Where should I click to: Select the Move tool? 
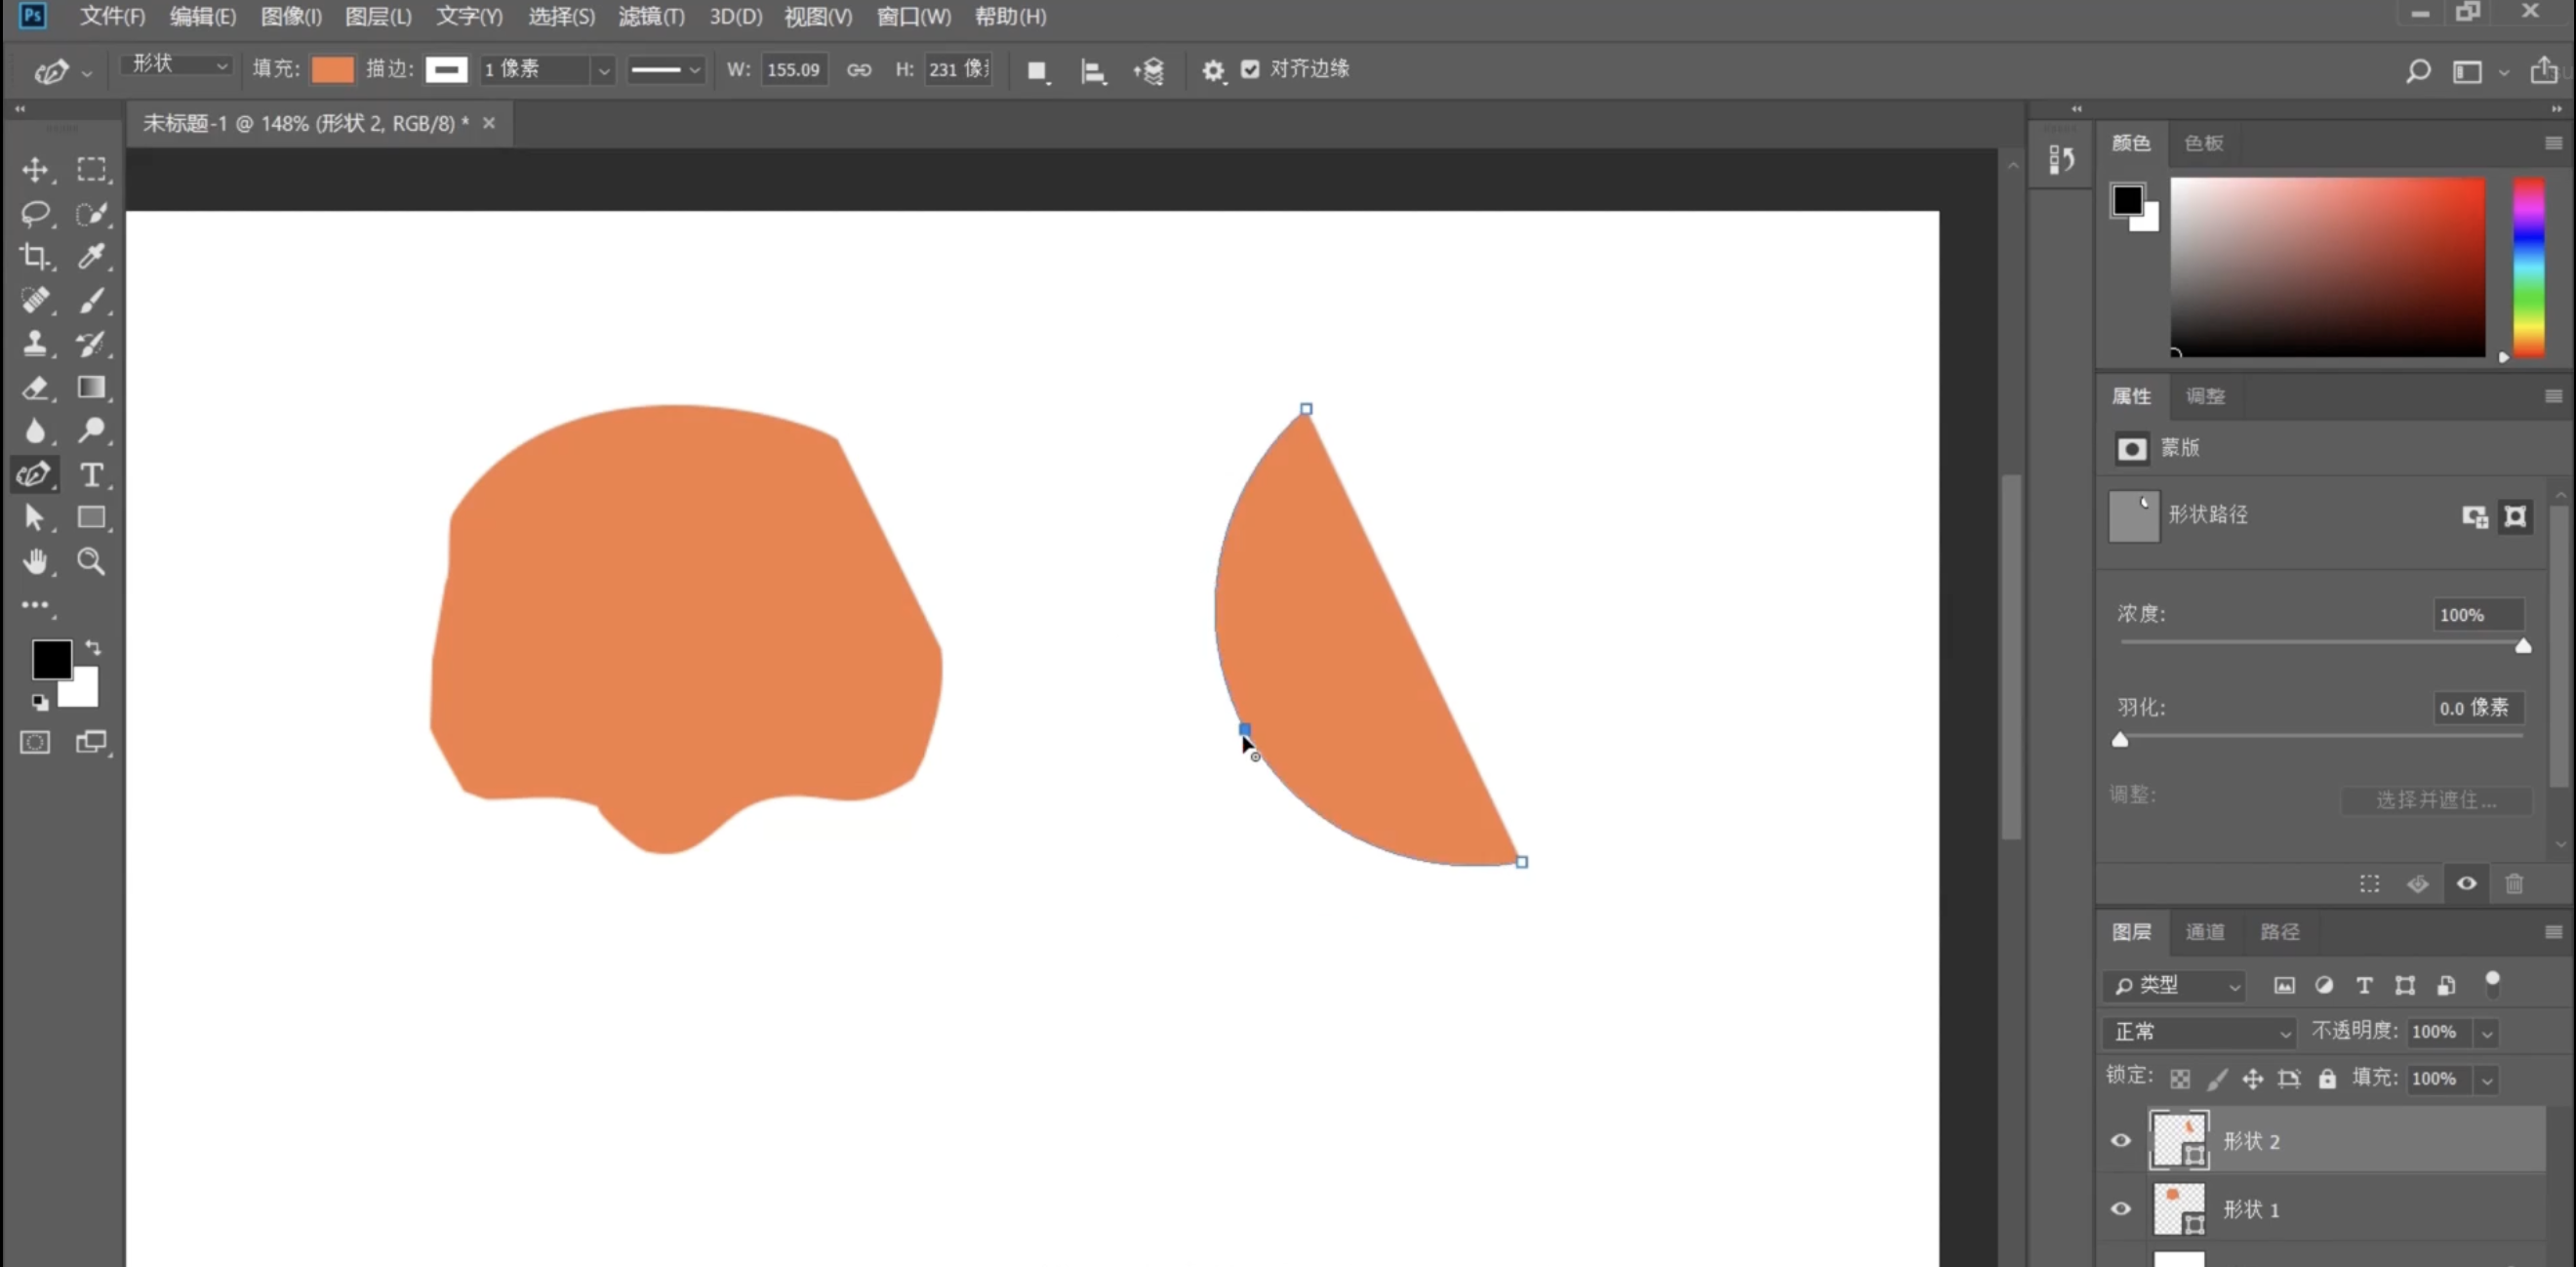tap(35, 169)
